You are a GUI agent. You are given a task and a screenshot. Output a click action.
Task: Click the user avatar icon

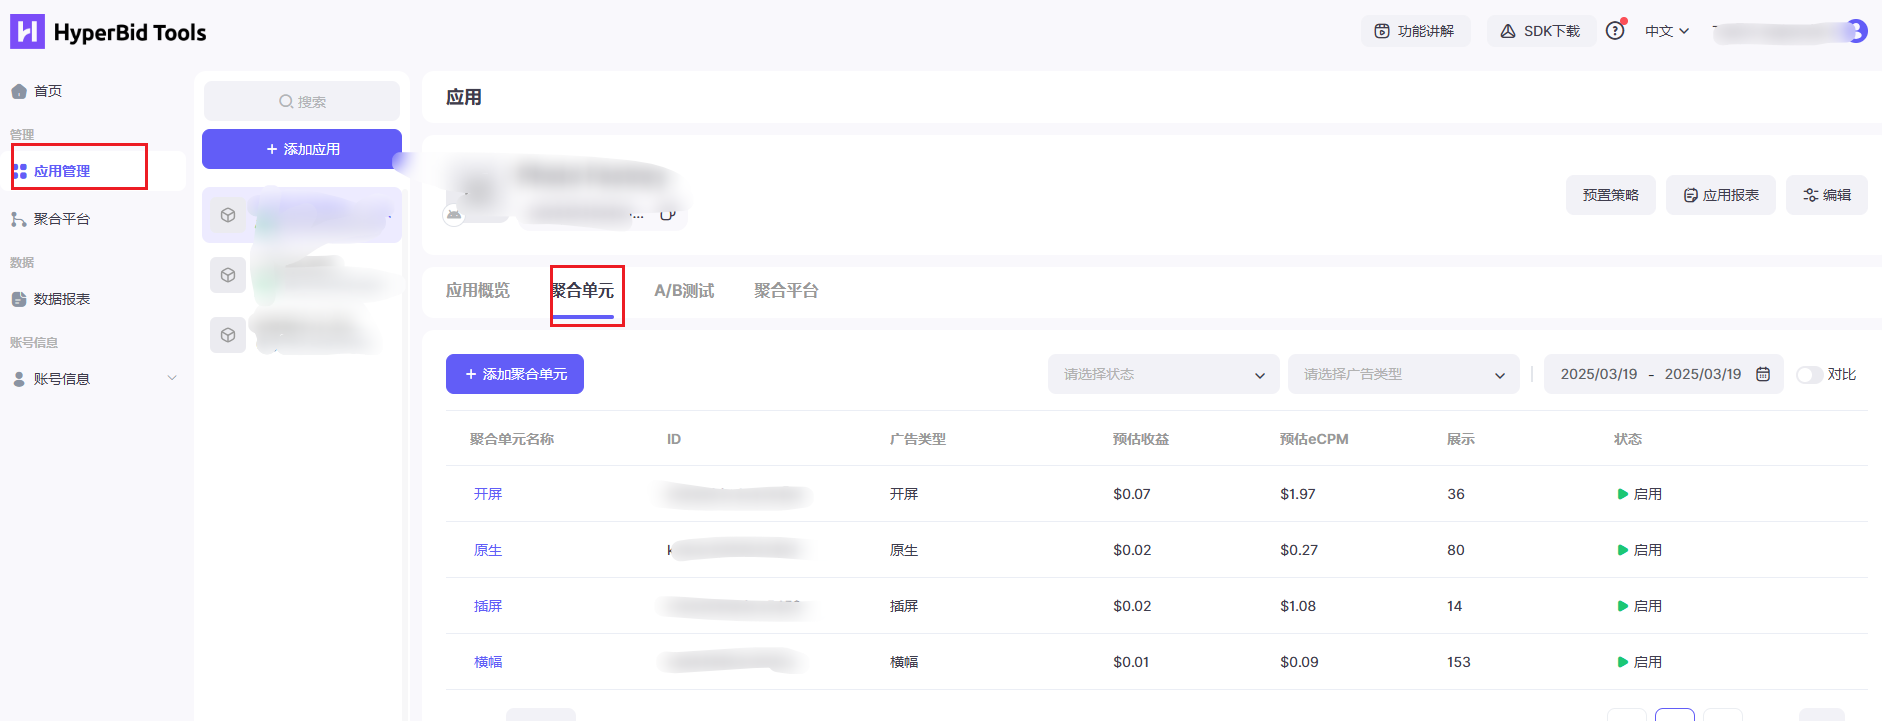(1857, 31)
